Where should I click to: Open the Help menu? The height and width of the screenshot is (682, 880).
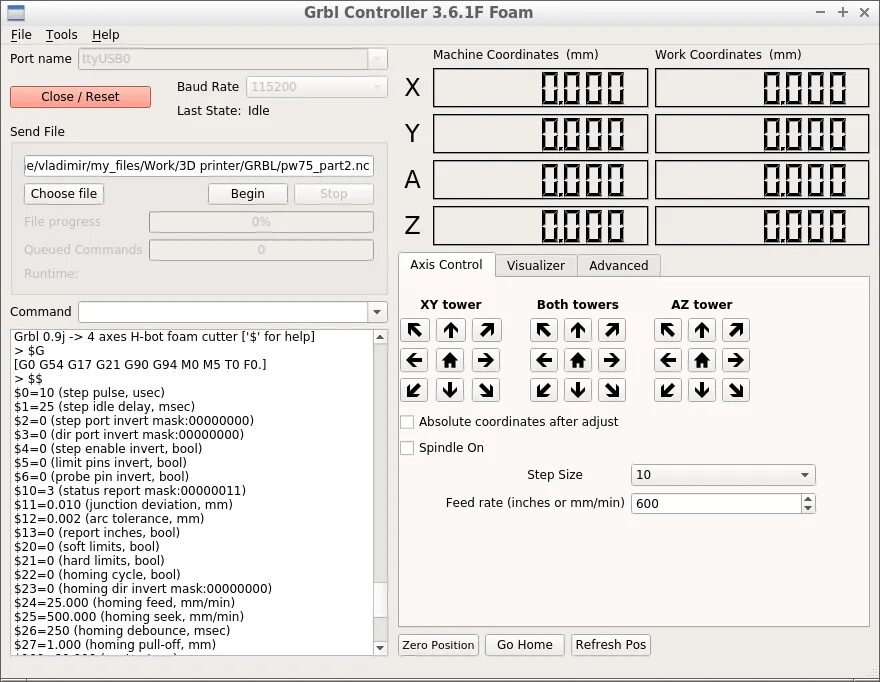point(106,35)
